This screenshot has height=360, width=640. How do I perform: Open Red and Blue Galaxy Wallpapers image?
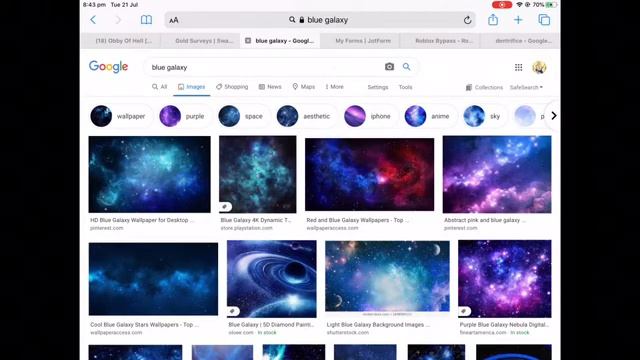coord(370,174)
